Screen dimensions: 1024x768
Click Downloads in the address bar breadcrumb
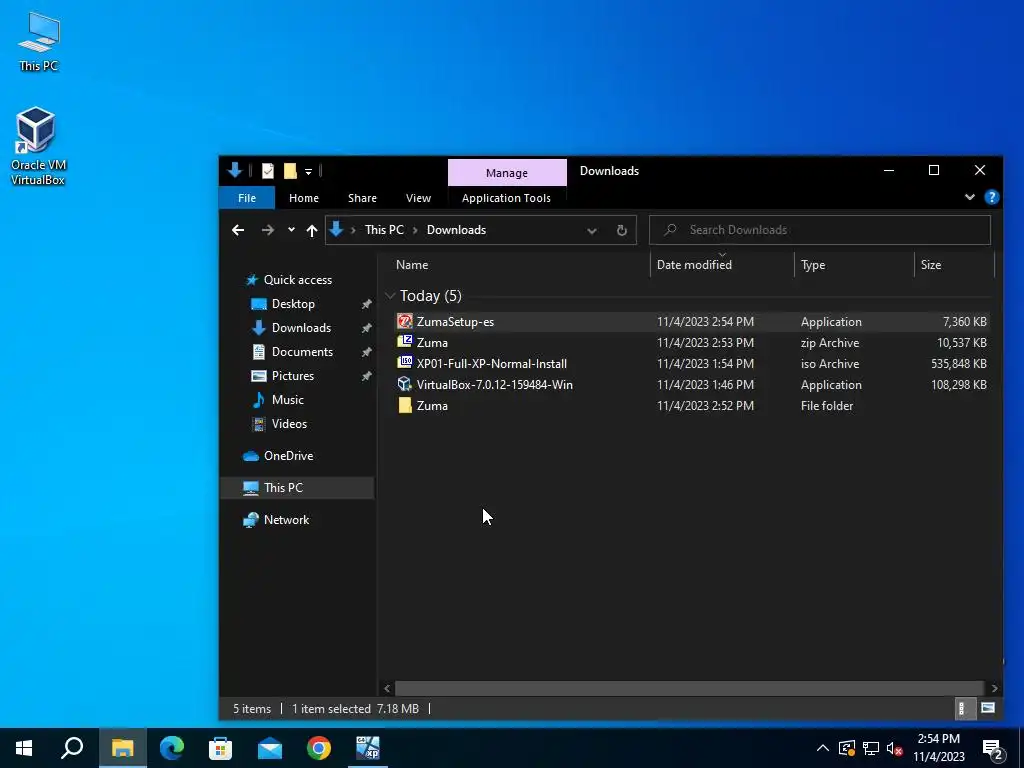point(456,230)
